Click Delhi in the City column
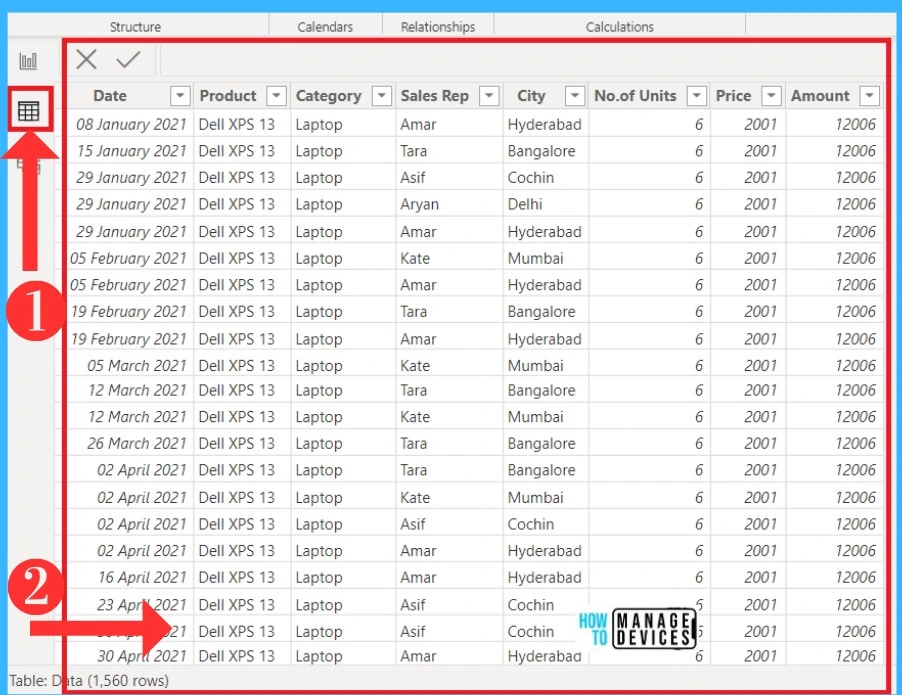The height and width of the screenshot is (695, 902). coord(525,204)
